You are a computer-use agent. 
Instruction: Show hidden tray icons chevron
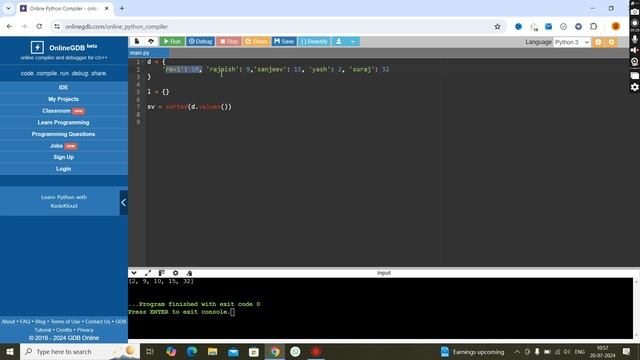pyautogui.click(x=517, y=351)
